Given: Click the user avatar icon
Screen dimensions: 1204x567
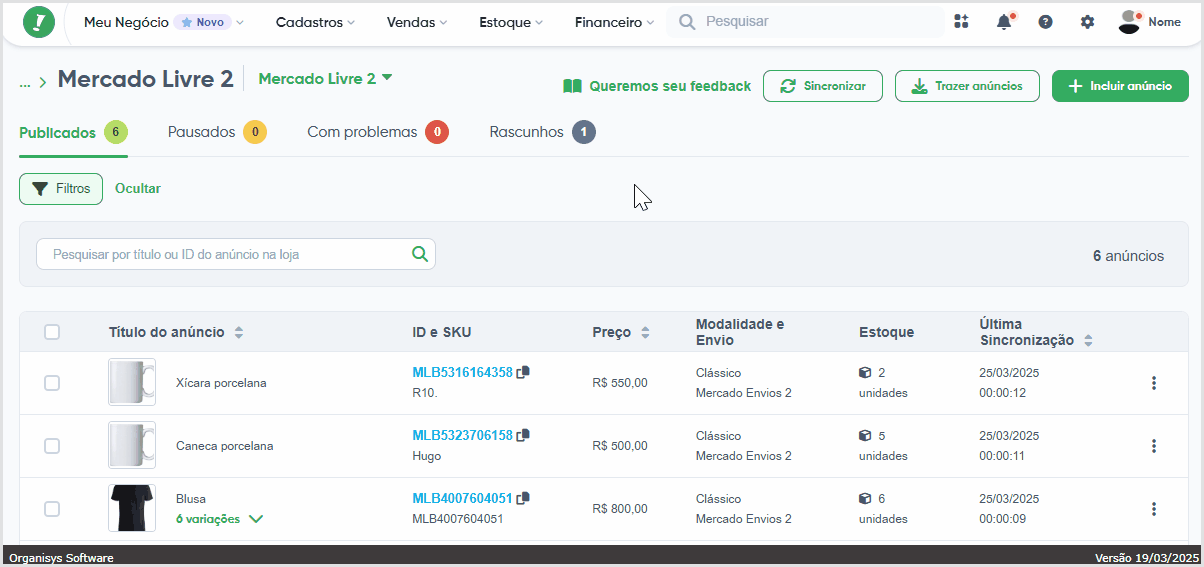Looking at the screenshot, I should [x=1130, y=22].
